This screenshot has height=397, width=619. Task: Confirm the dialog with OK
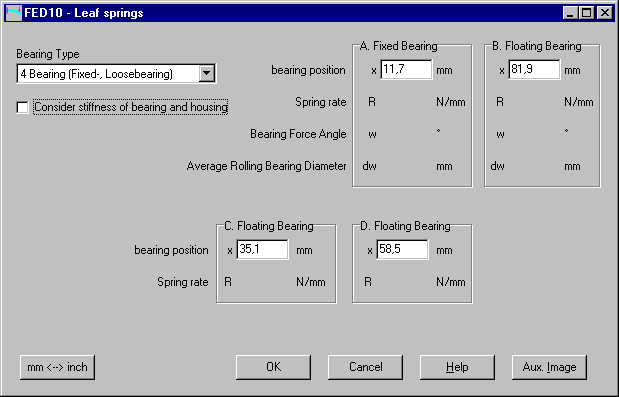(273, 367)
